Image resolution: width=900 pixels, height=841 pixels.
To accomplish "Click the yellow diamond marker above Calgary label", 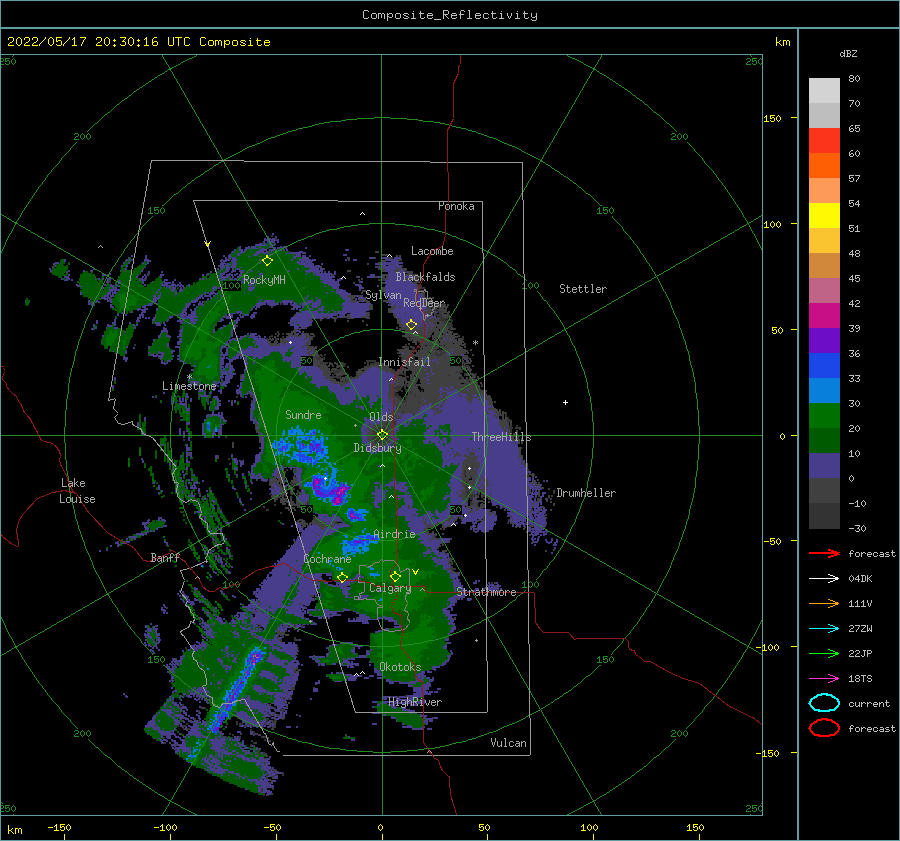I will coord(395,576).
